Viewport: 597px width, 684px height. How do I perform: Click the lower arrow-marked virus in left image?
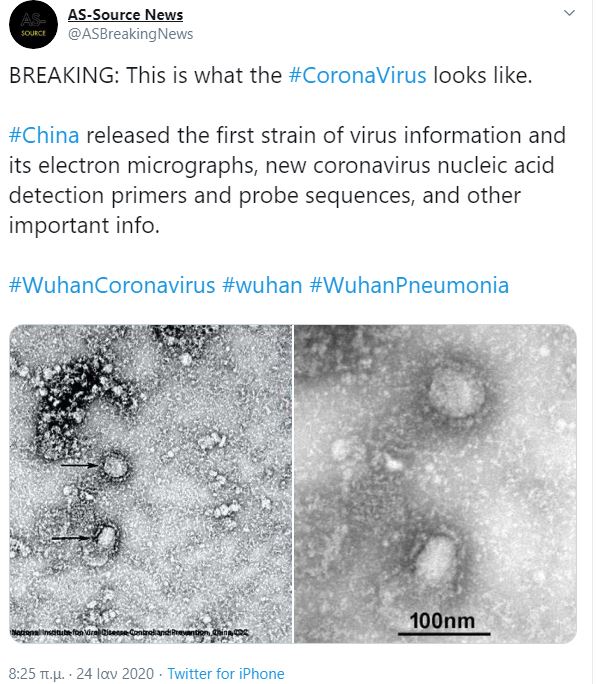point(106,537)
